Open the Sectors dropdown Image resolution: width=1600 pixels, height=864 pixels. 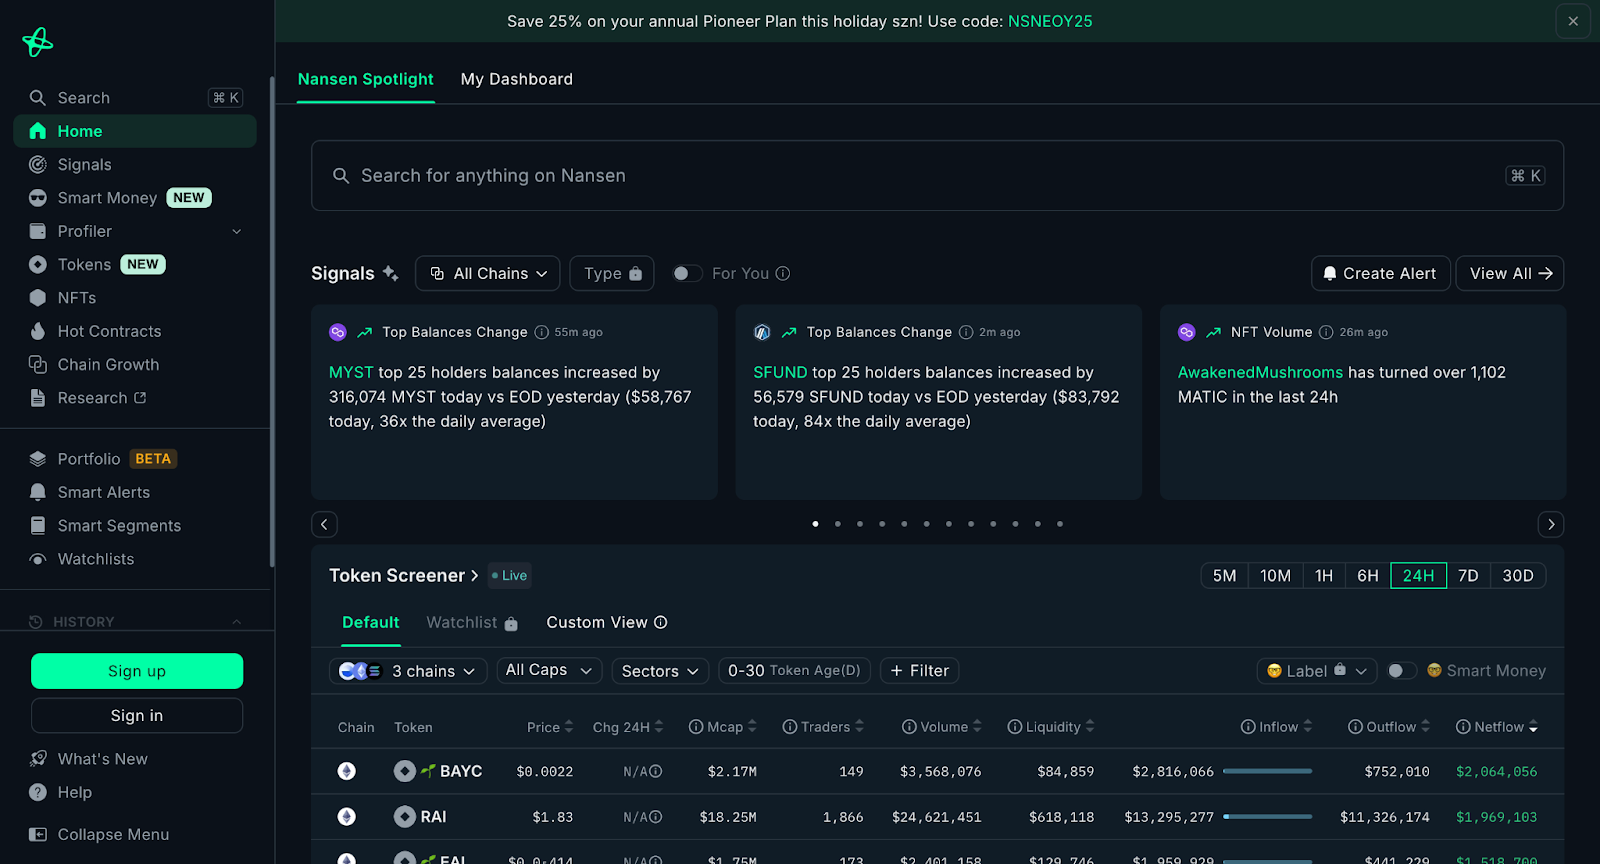(660, 671)
